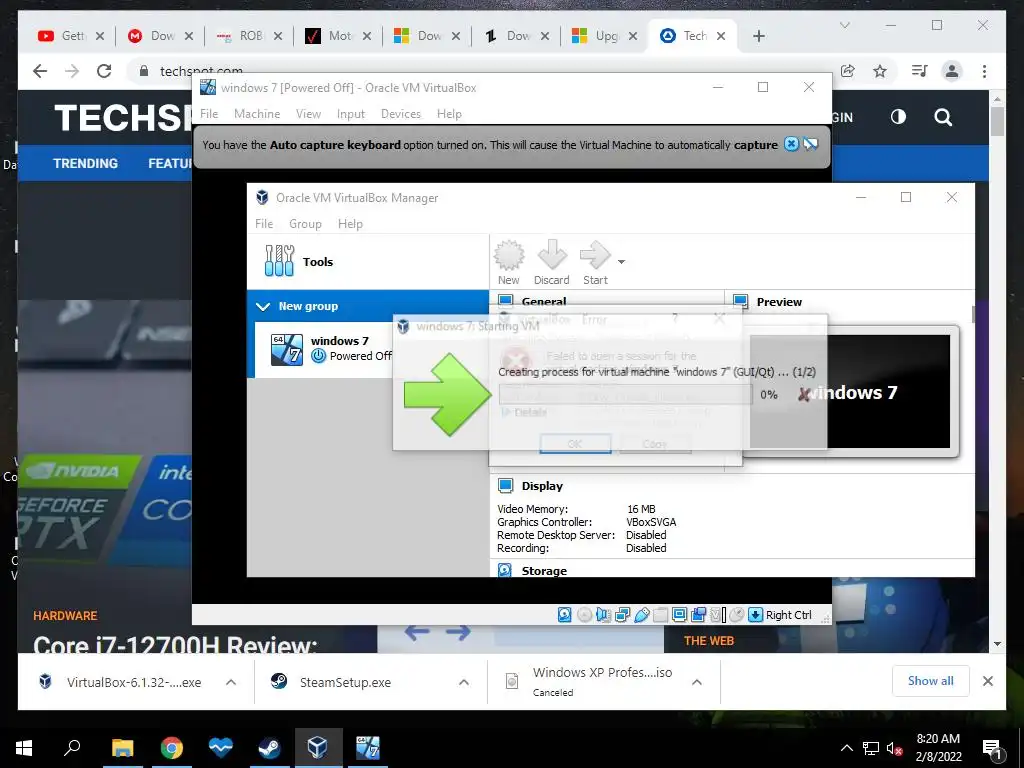
Task: Show hidden system tray icons chevron
Action: coord(846,748)
